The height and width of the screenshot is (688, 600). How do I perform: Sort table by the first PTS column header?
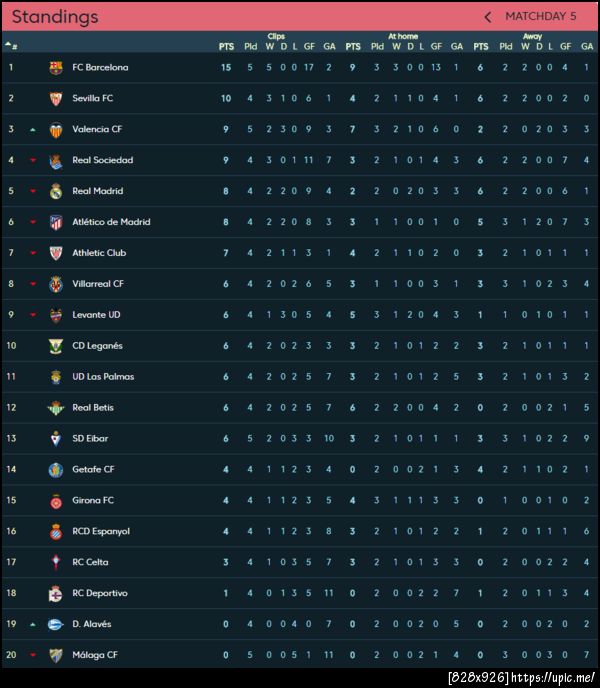(x=226, y=46)
